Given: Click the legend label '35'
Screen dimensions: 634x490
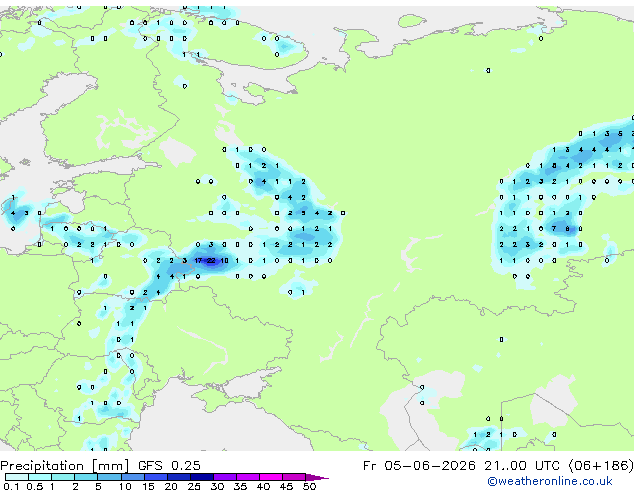Looking at the screenshot, I should [240, 486].
